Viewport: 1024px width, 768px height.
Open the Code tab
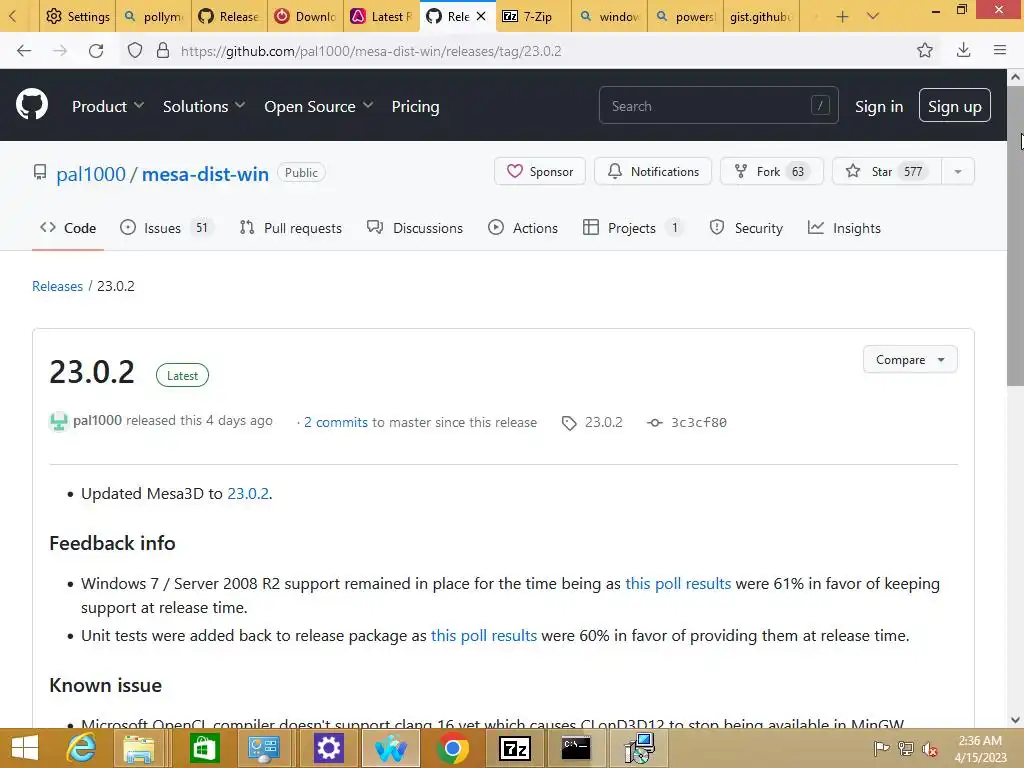click(x=68, y=228)
